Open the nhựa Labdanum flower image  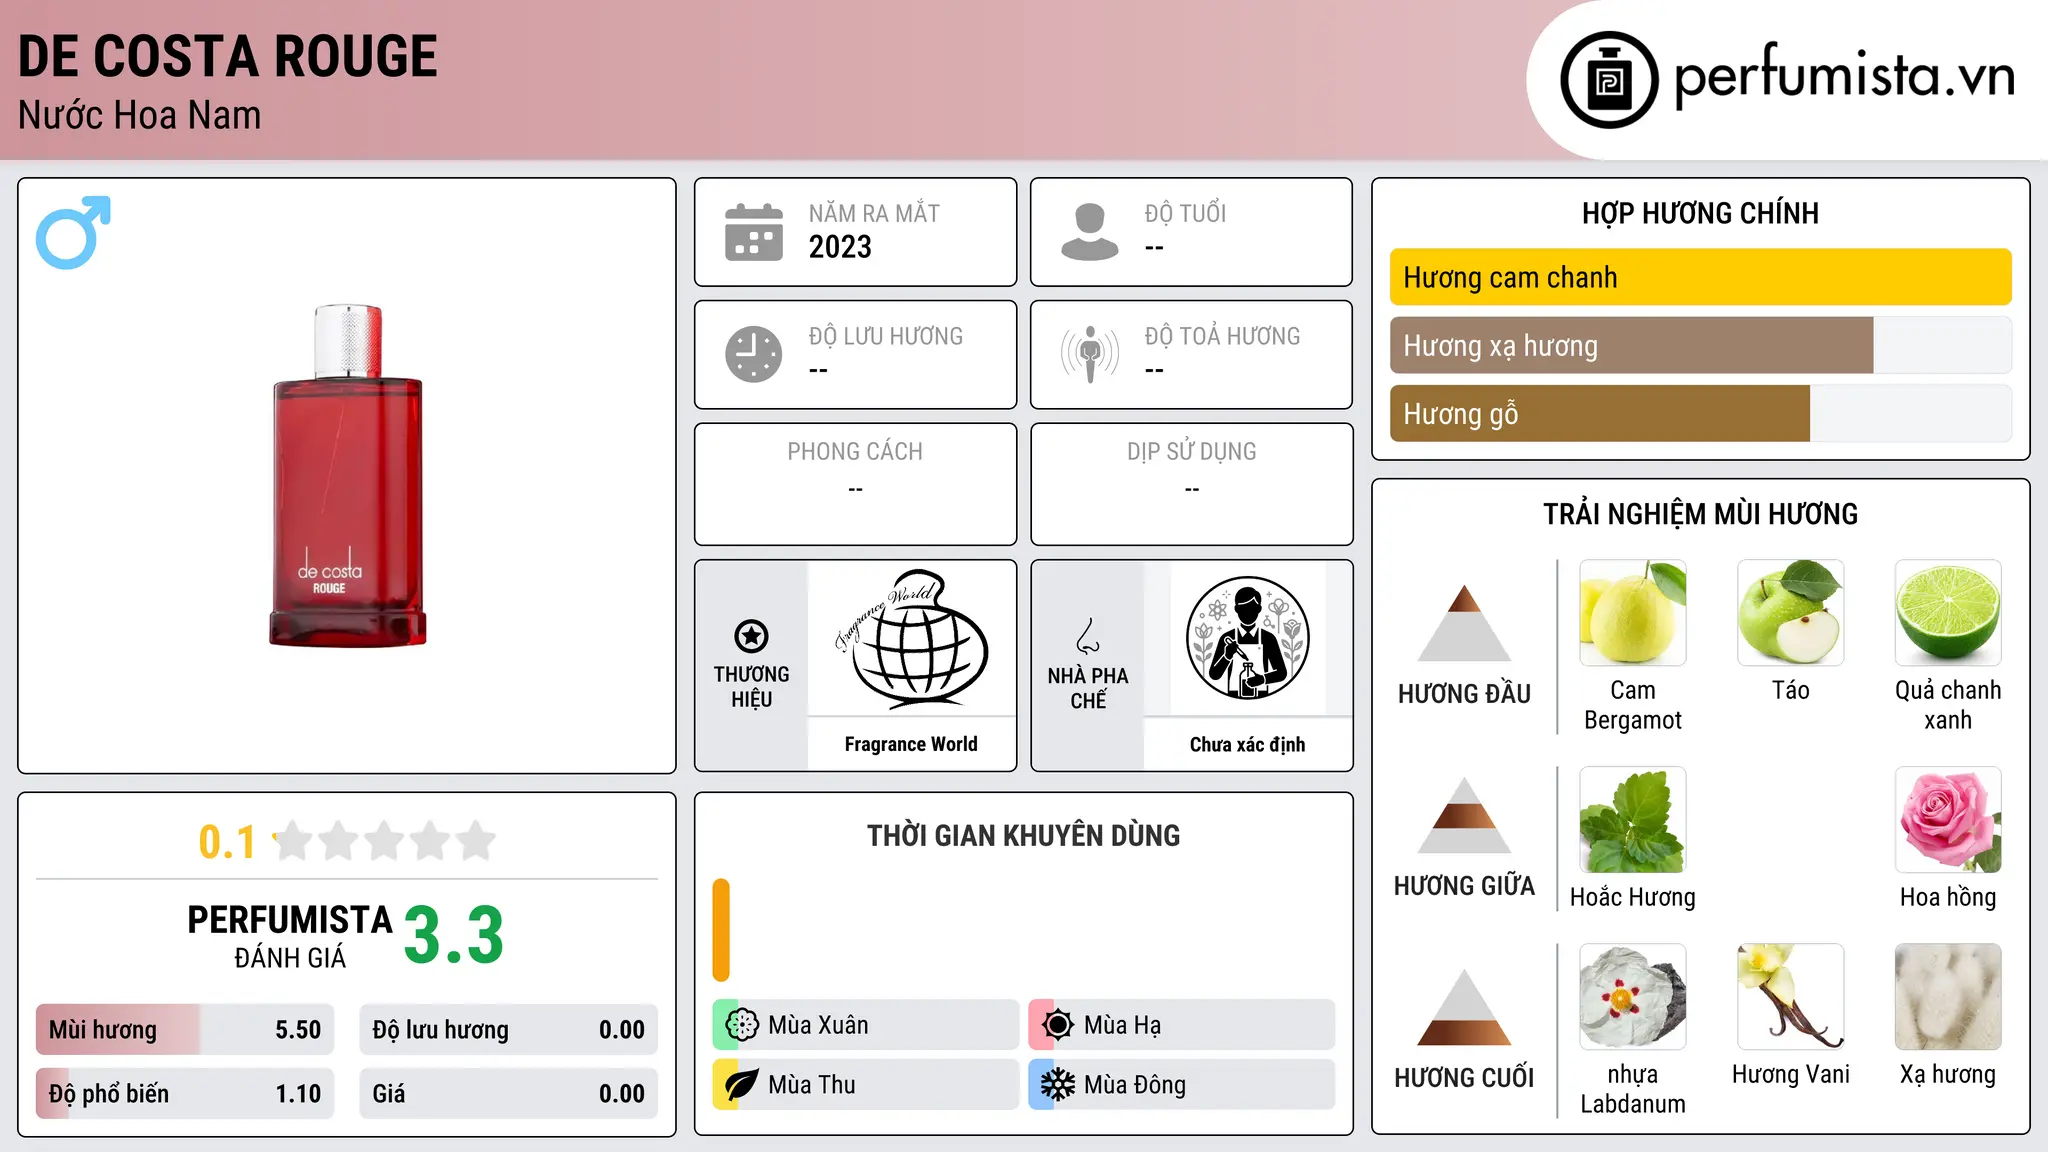click(1633, 997)
